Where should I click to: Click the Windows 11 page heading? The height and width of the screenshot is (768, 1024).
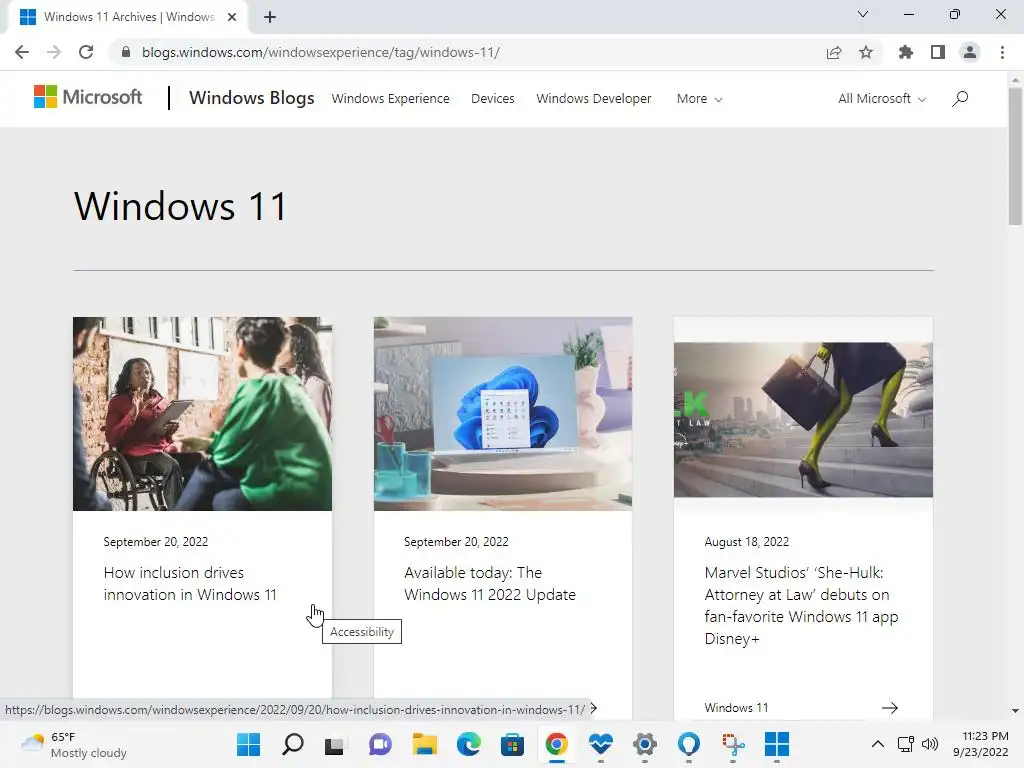[x=180, y=206]
